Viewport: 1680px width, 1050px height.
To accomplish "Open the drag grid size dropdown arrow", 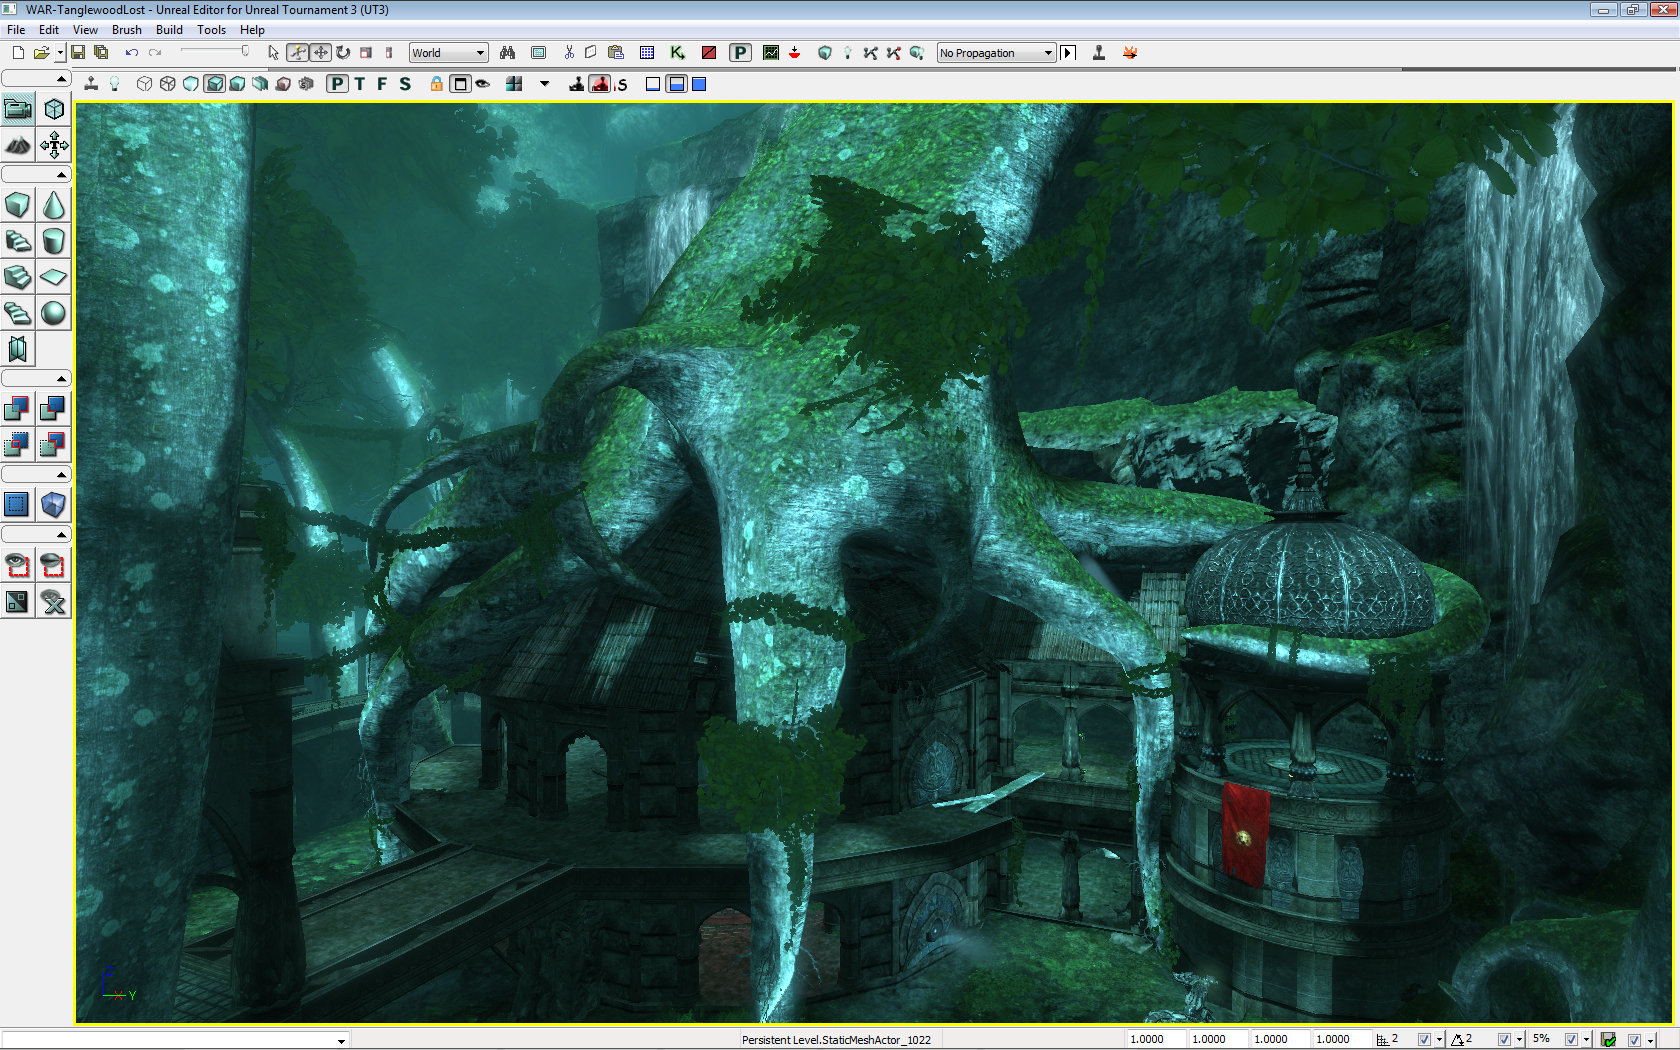I will point(1439,1040).
